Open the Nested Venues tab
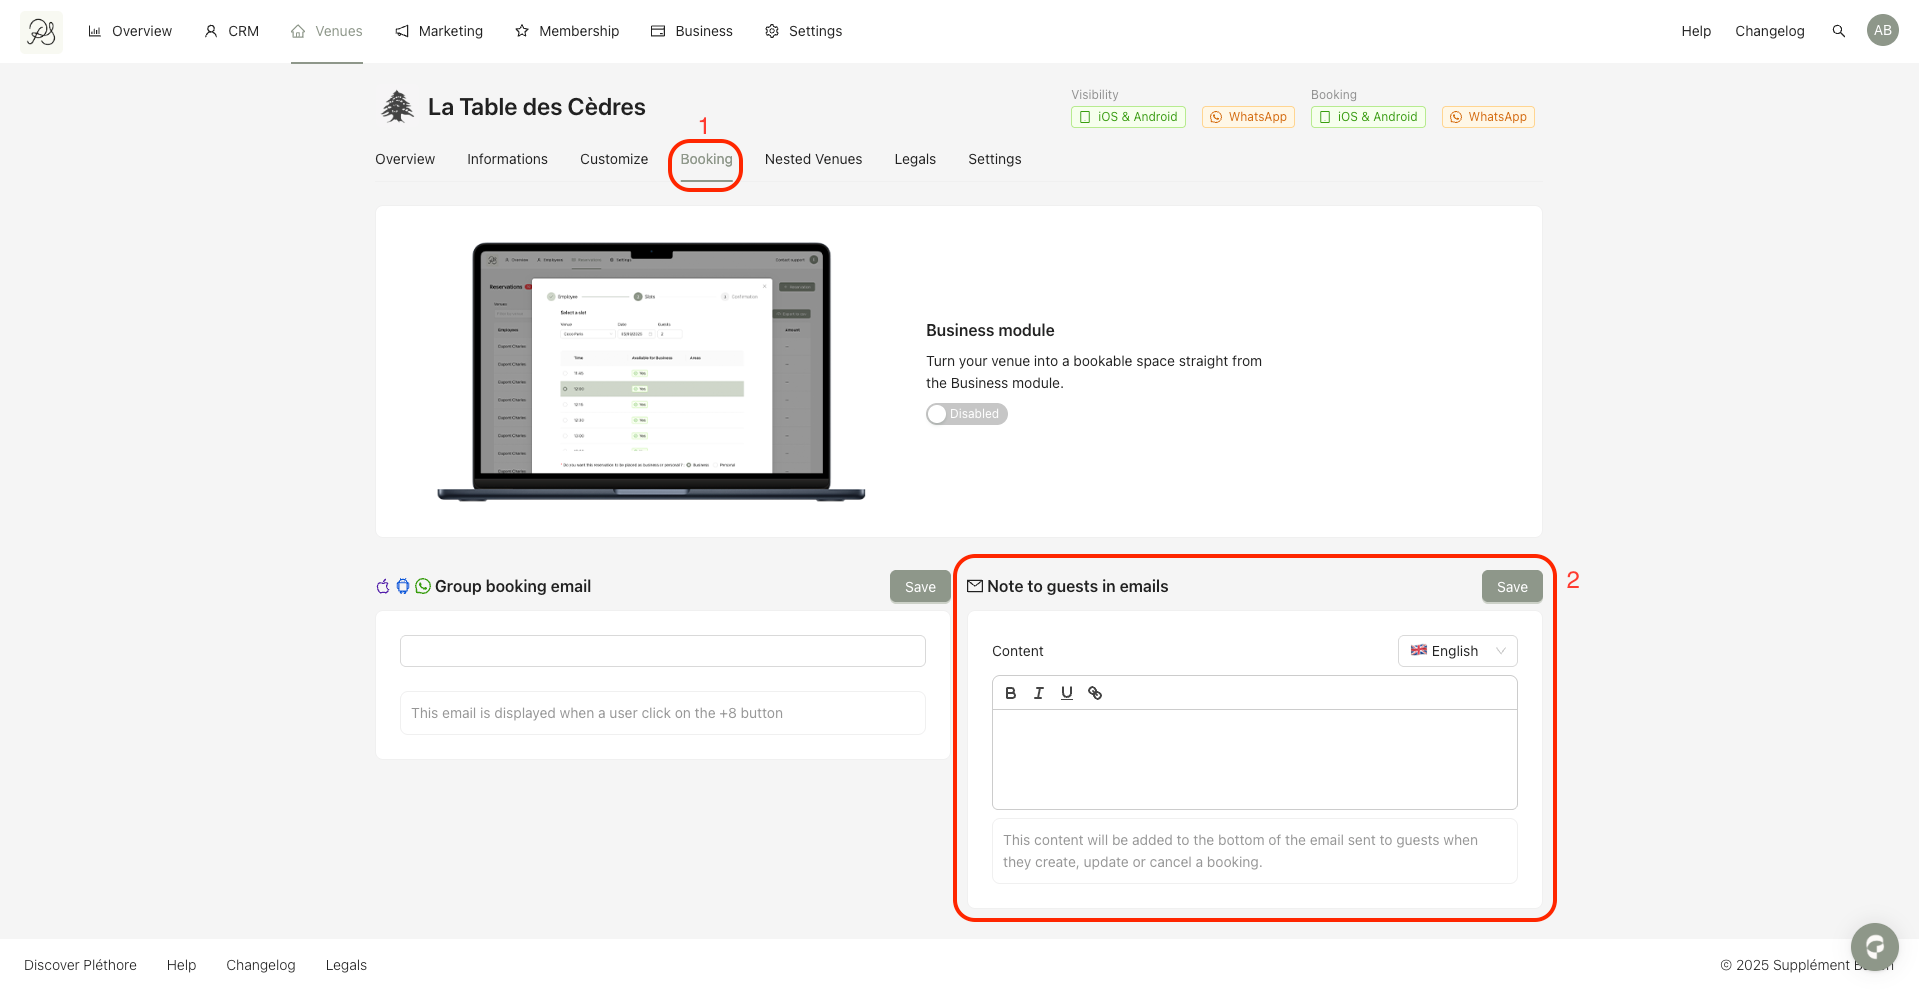Screen dimensions: 1919x991 (x=813, y=159)
